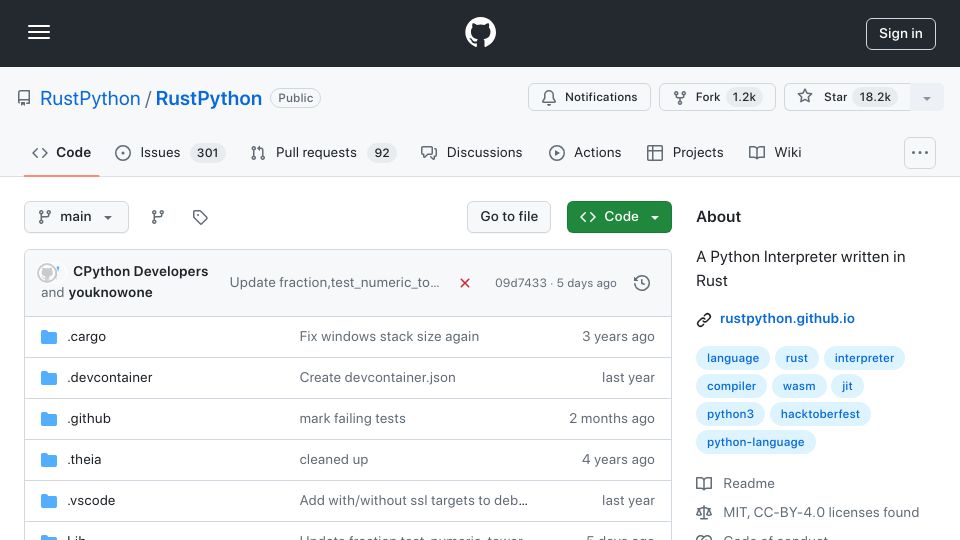The width and height of the screenshot is (960, 540).
Task: Select the interpreter topic tag
Action: pos(864,358)
